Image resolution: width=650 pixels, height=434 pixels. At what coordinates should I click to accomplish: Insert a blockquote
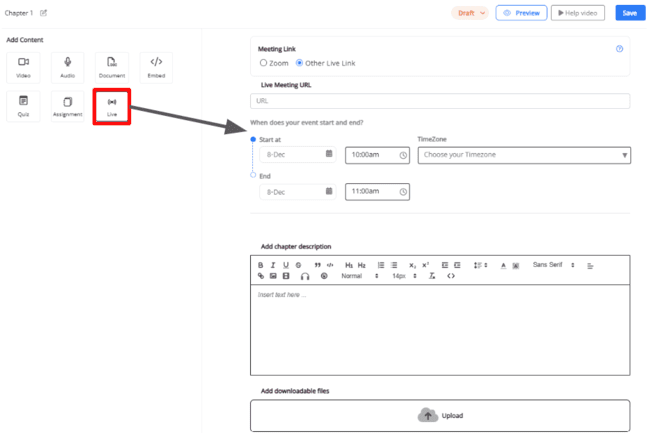coord(318,265)
